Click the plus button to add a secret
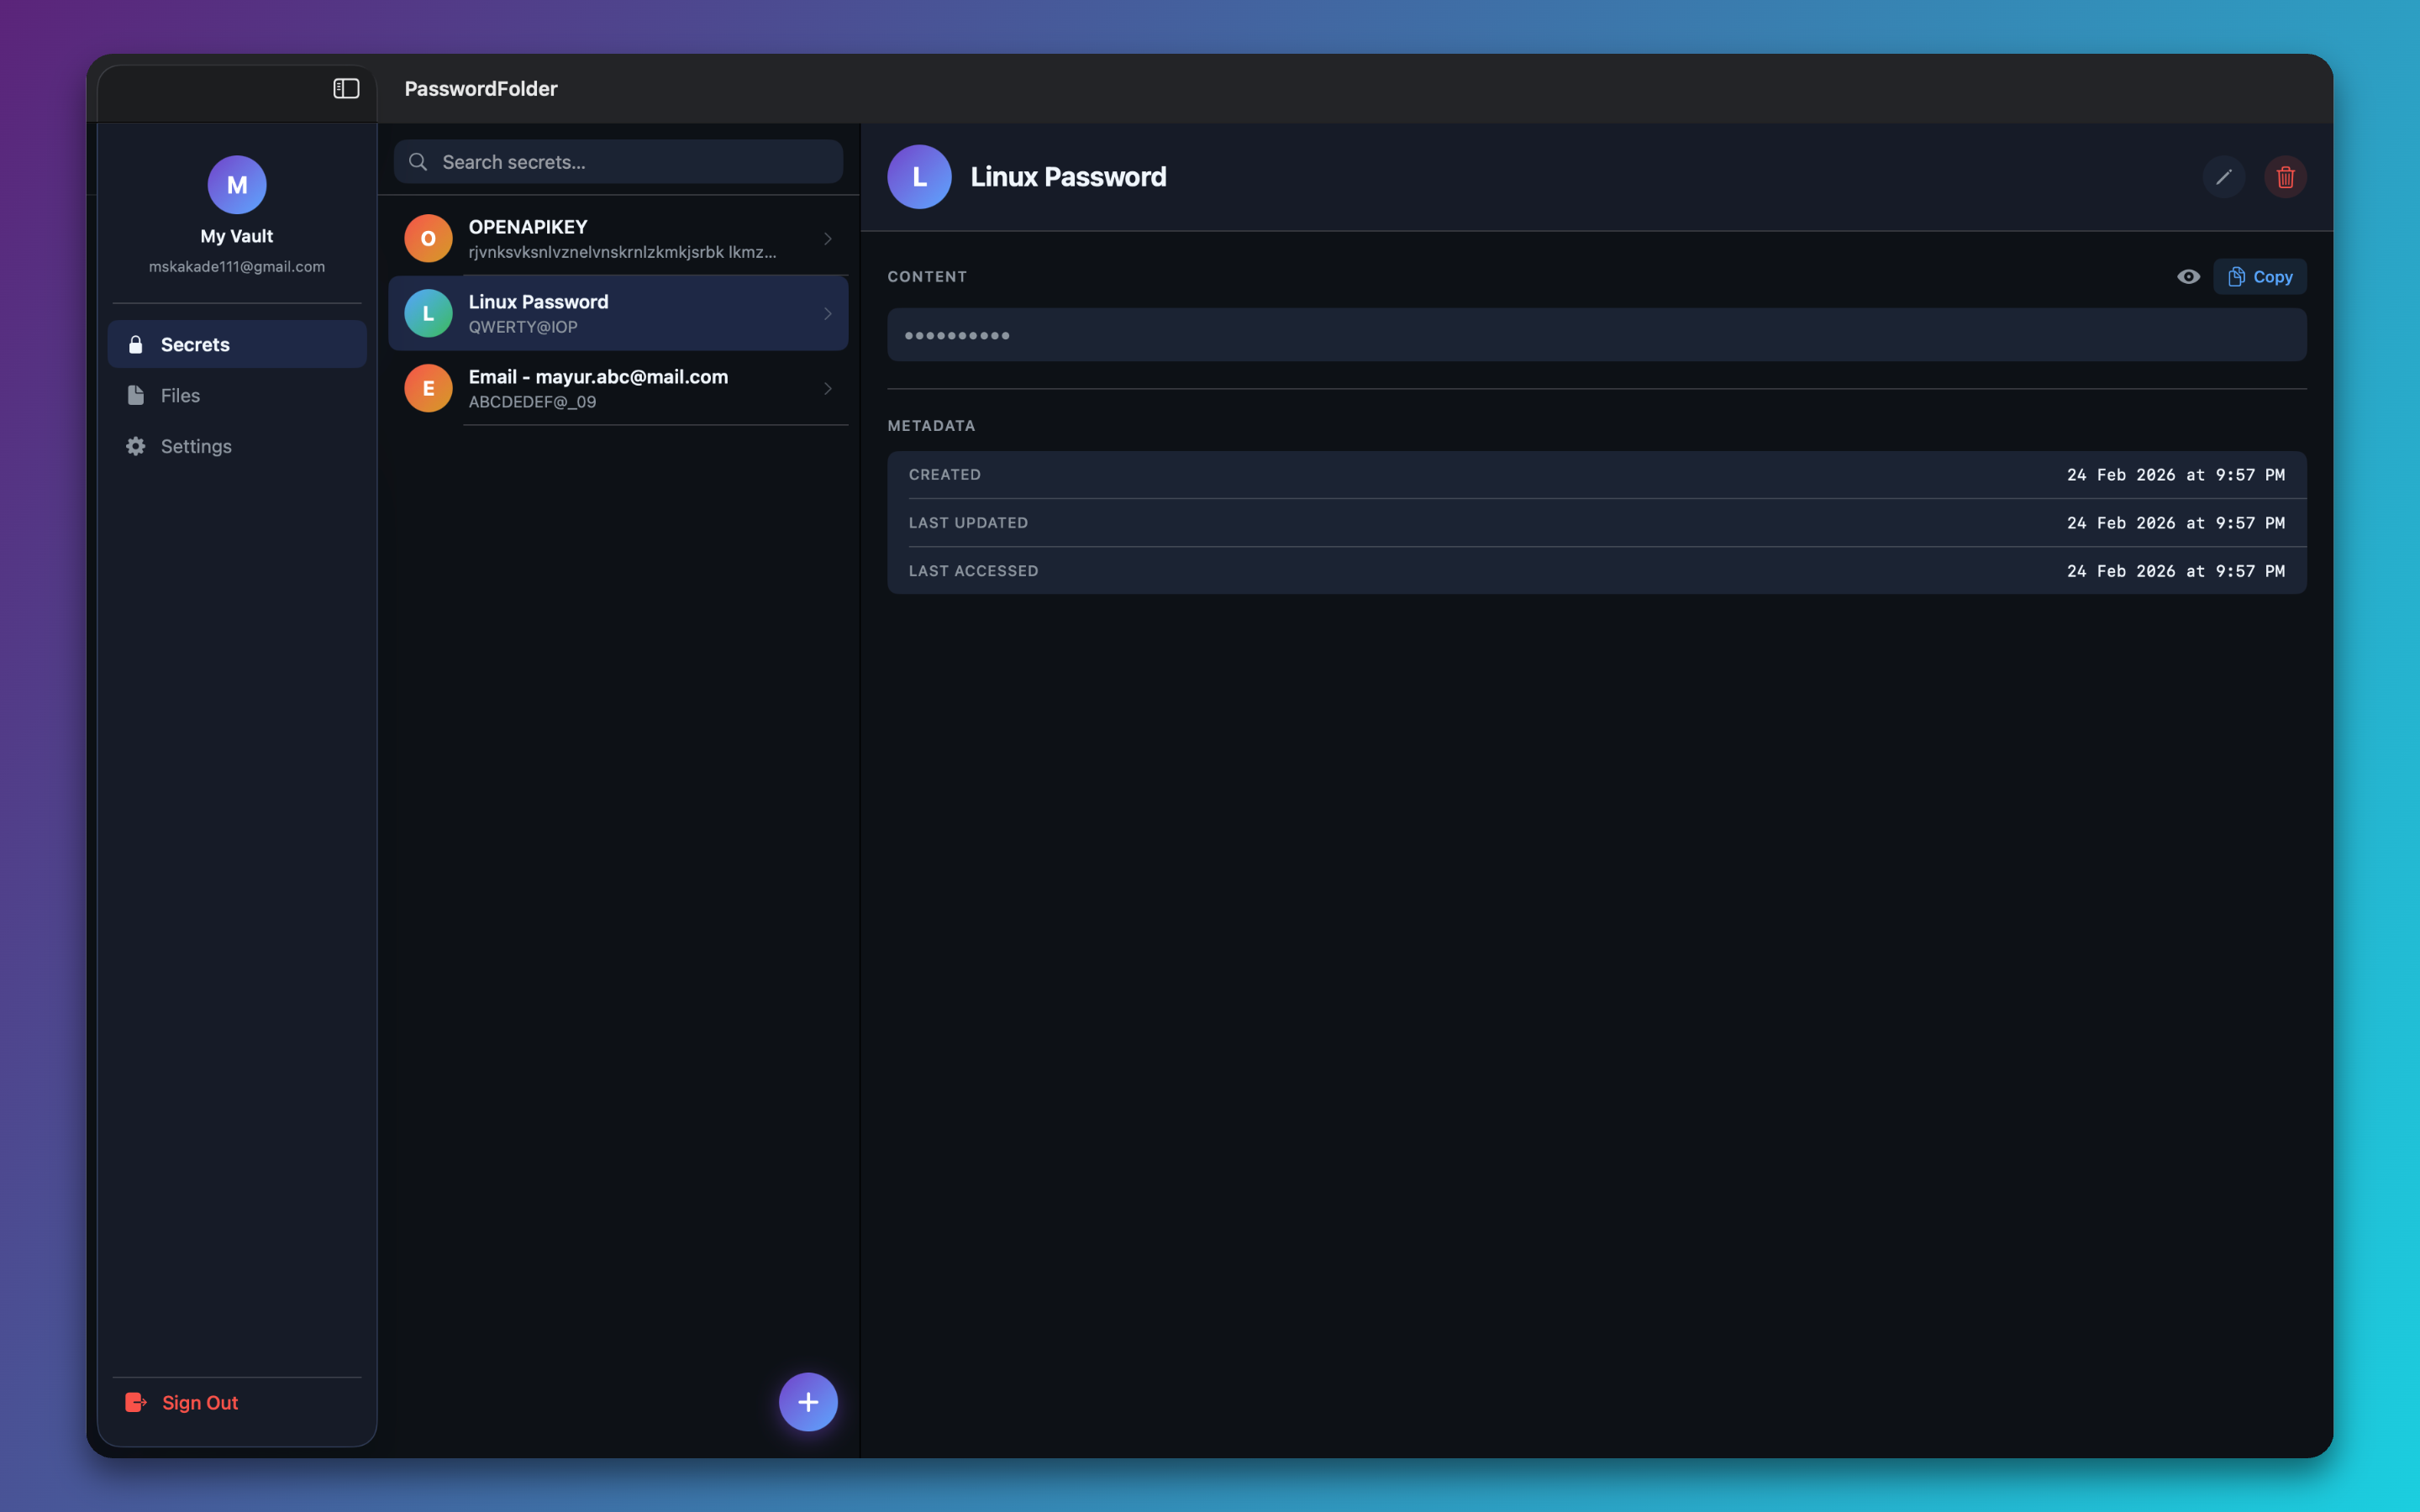Screen dimensions: 2420x1512 tap(807, 1402)
